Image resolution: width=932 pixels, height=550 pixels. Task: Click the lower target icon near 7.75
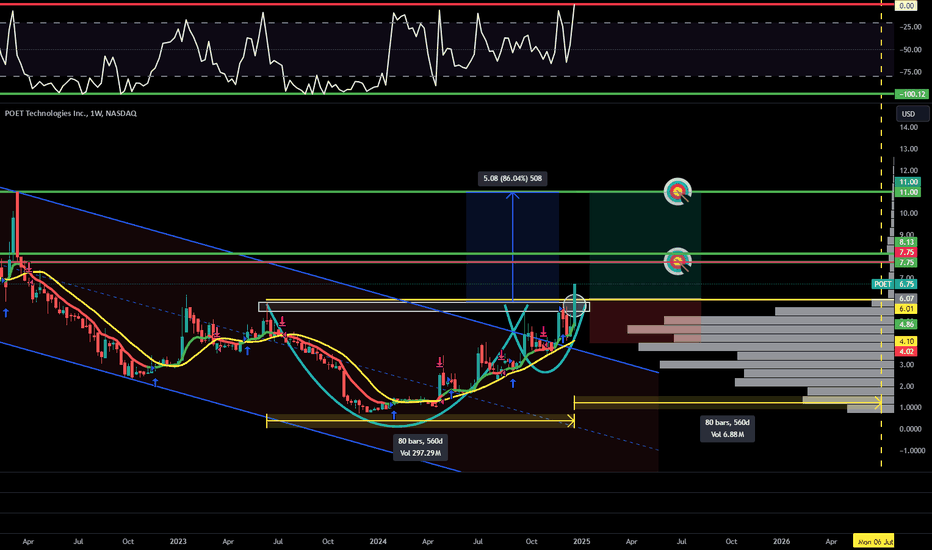pos(679,262)
